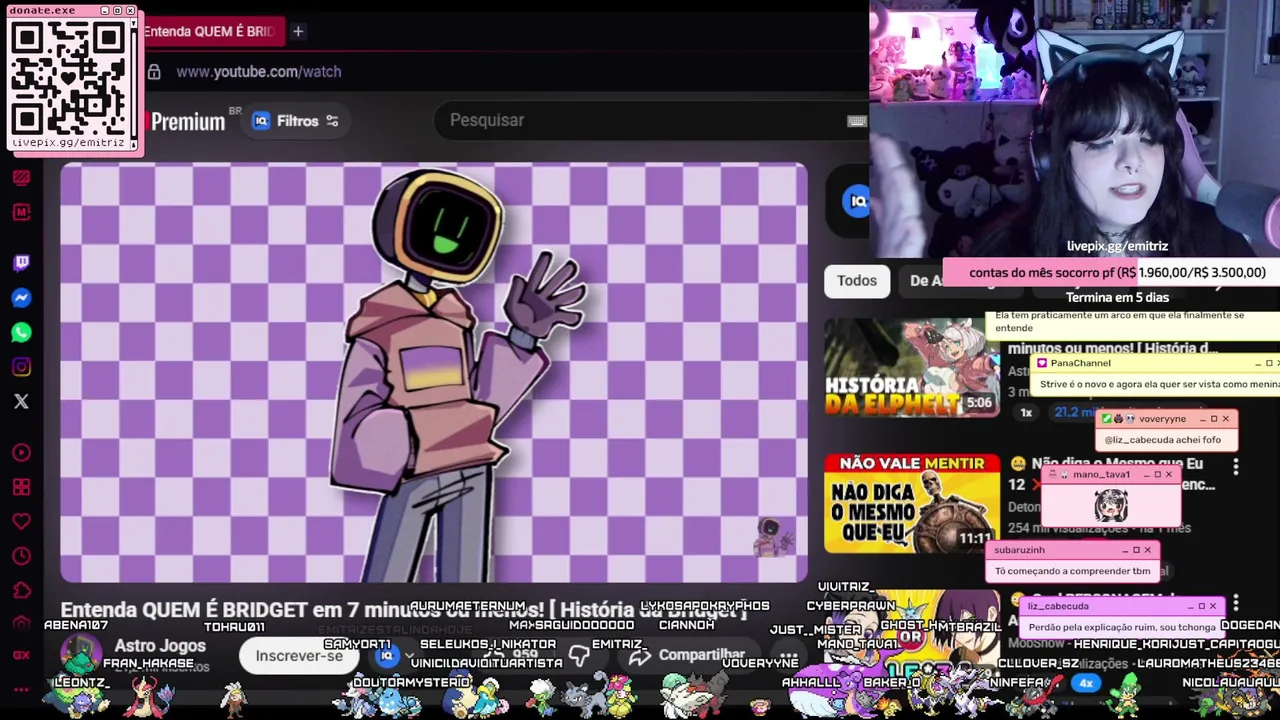The image size is (1280, 720).
Task: Click the sidebar icon above Twitch
Action: pos(21,212)
